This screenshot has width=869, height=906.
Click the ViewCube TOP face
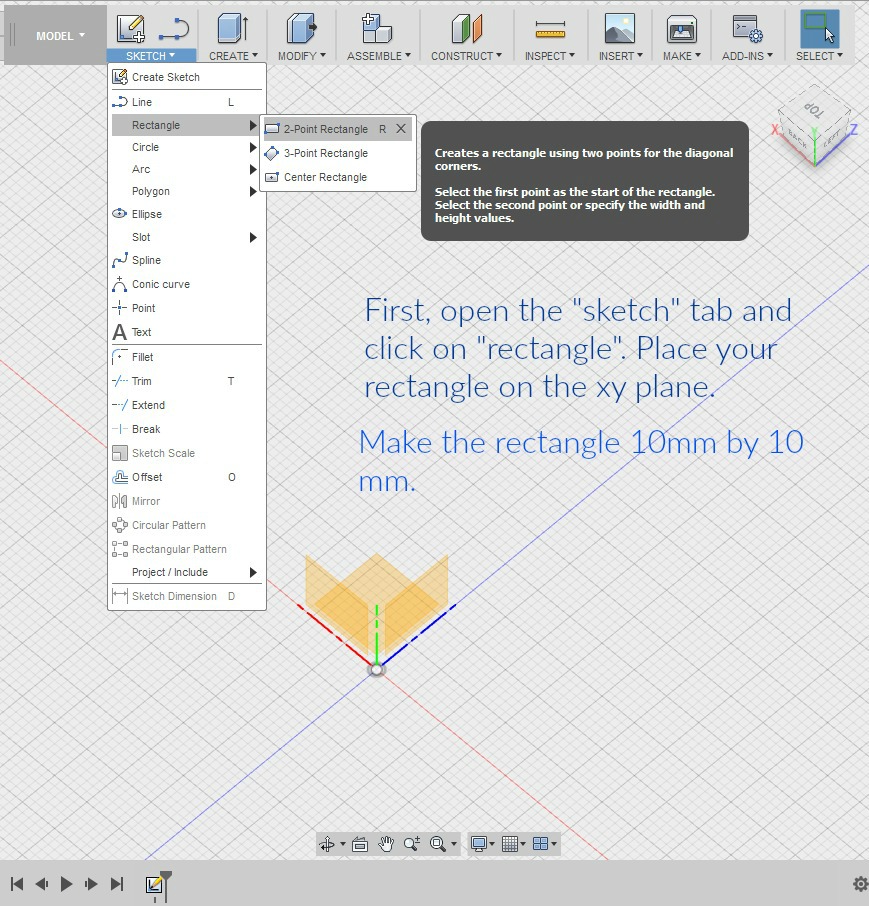point(813,112)
